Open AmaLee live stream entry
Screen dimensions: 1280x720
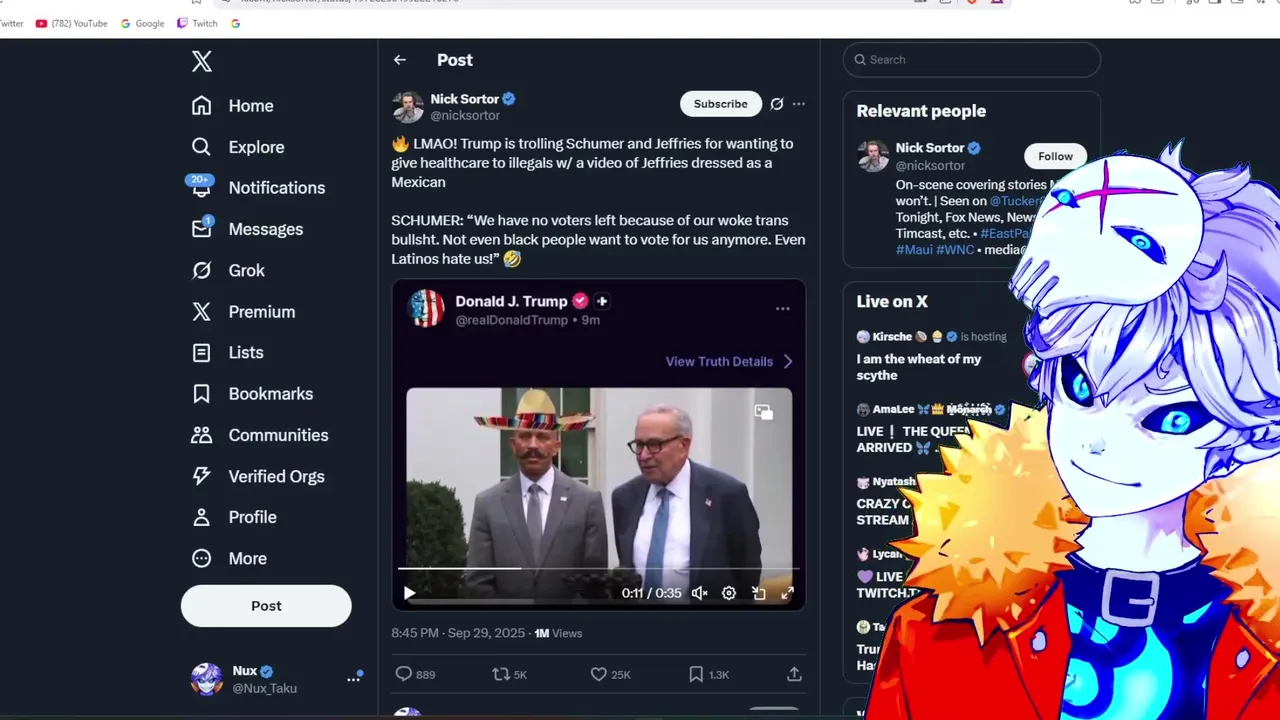pos(930,429)
